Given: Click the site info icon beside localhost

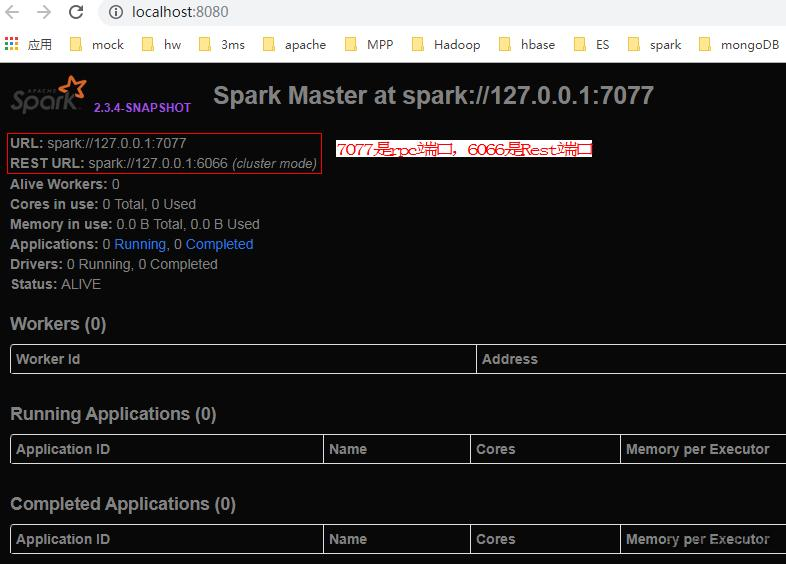Looking at the screenshot, I should (116, 12).
